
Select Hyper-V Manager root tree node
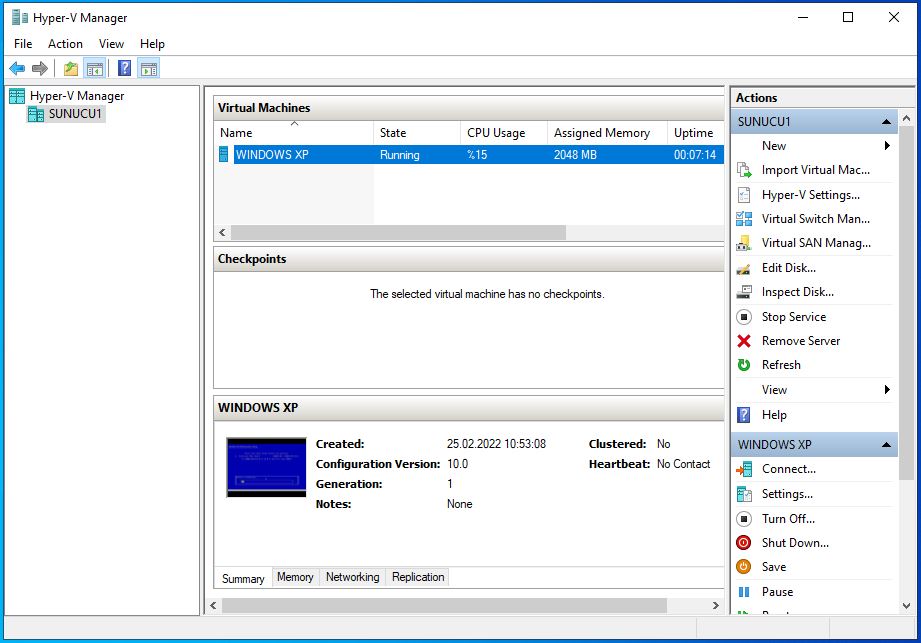(x=77, y=96)
